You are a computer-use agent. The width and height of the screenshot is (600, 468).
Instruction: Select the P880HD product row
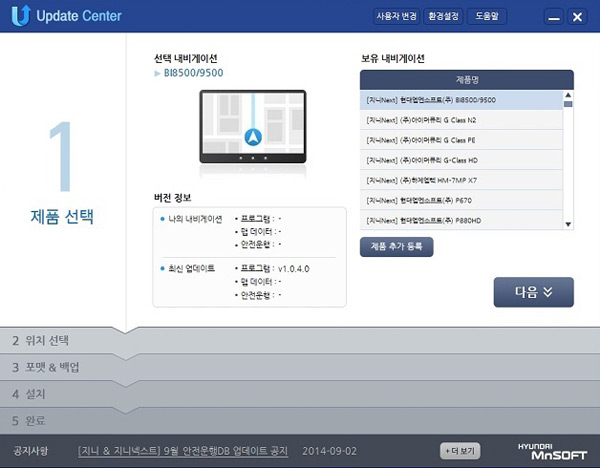[461, 220]
